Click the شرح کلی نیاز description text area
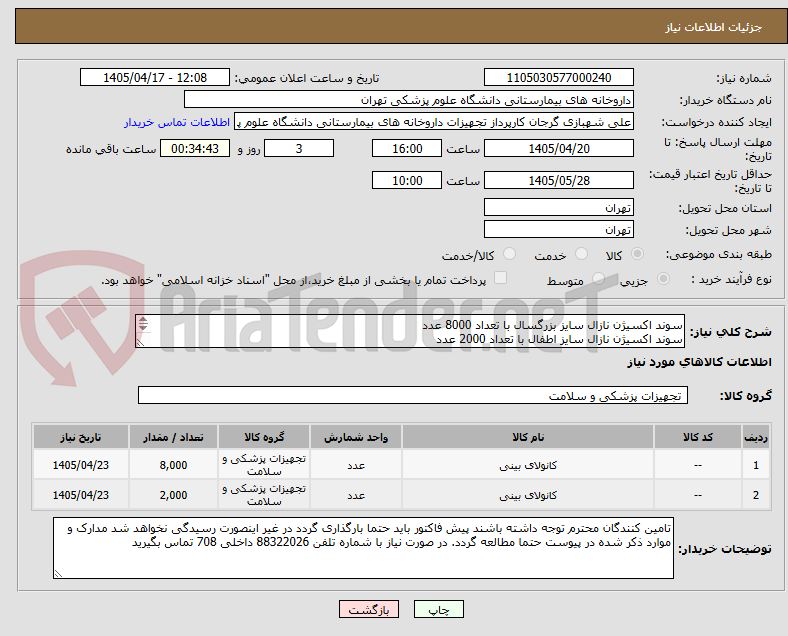 point(410,332)
